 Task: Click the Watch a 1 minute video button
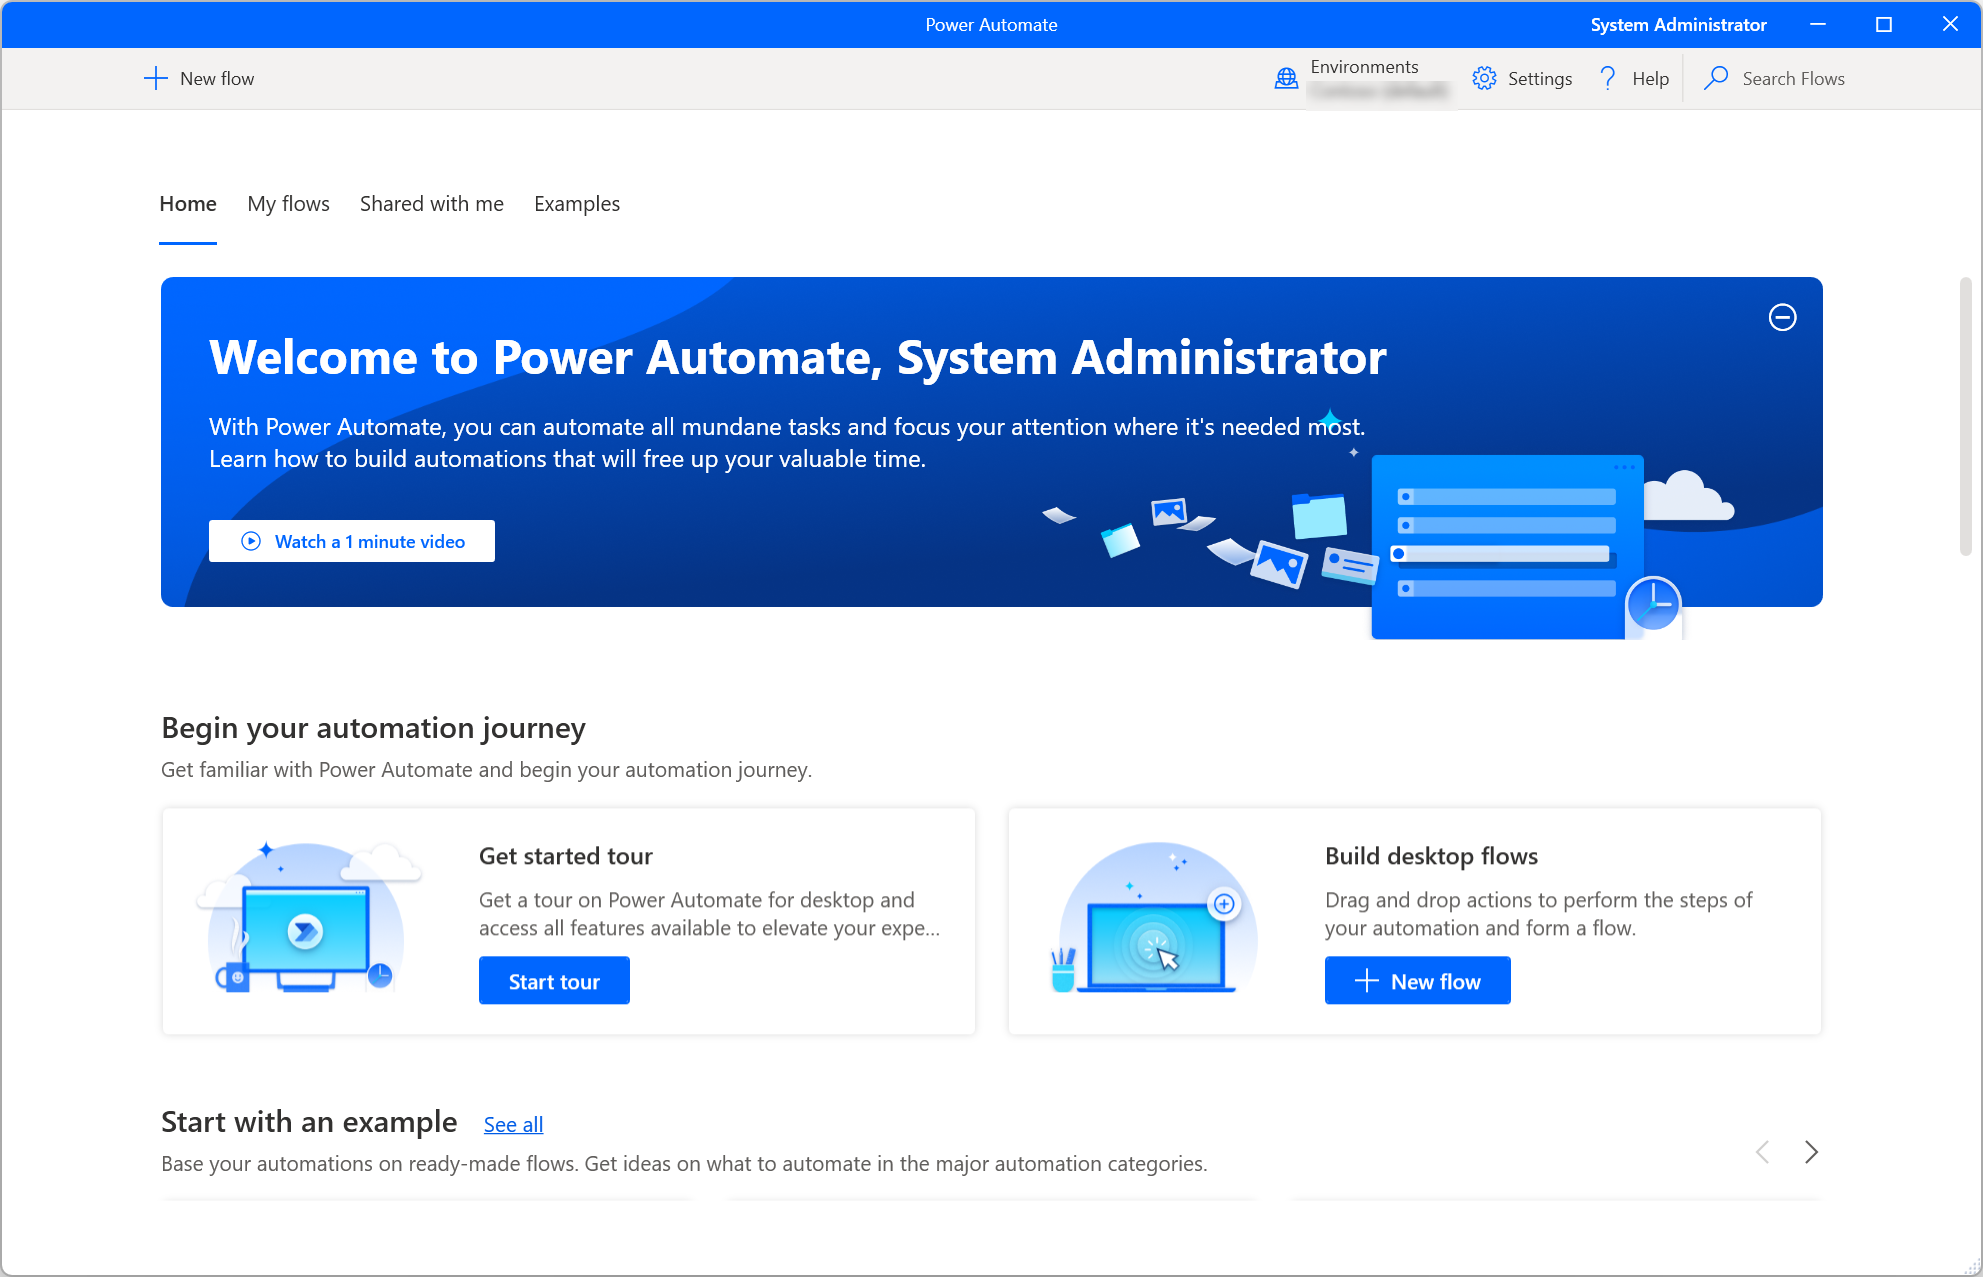pos(354,542)
